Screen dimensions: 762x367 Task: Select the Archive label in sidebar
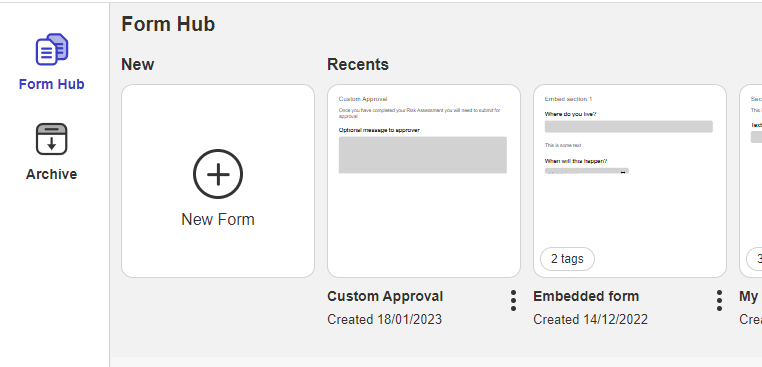(52, 174)
